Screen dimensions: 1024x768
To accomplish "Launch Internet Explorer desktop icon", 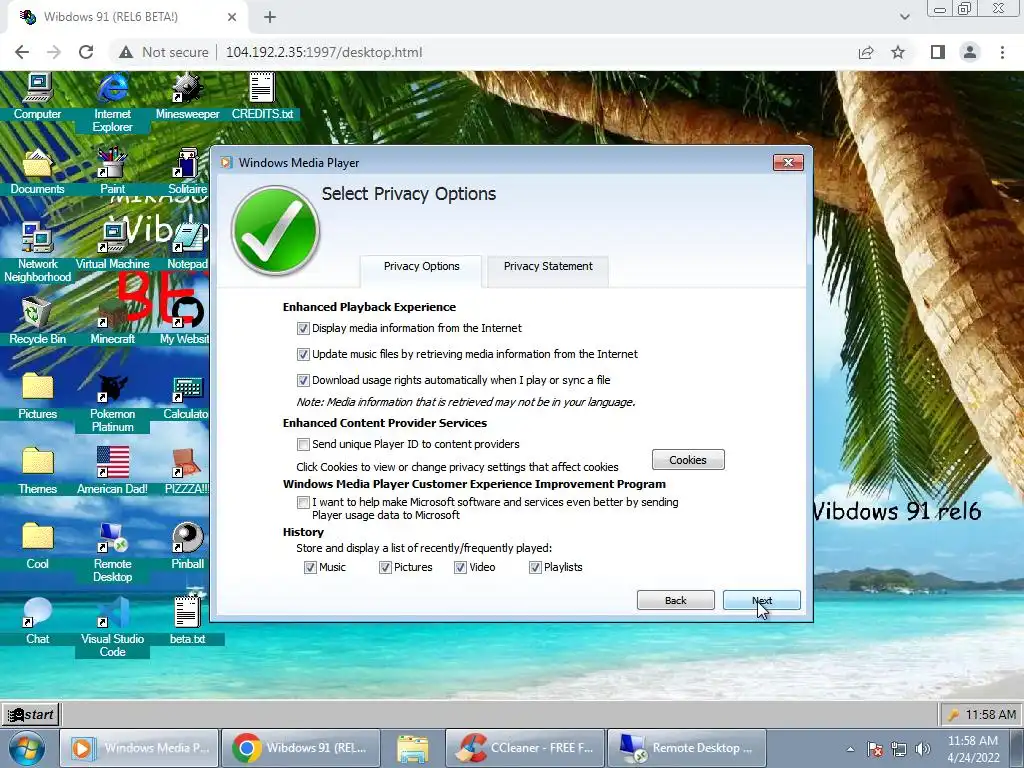I will click(112, 103).
